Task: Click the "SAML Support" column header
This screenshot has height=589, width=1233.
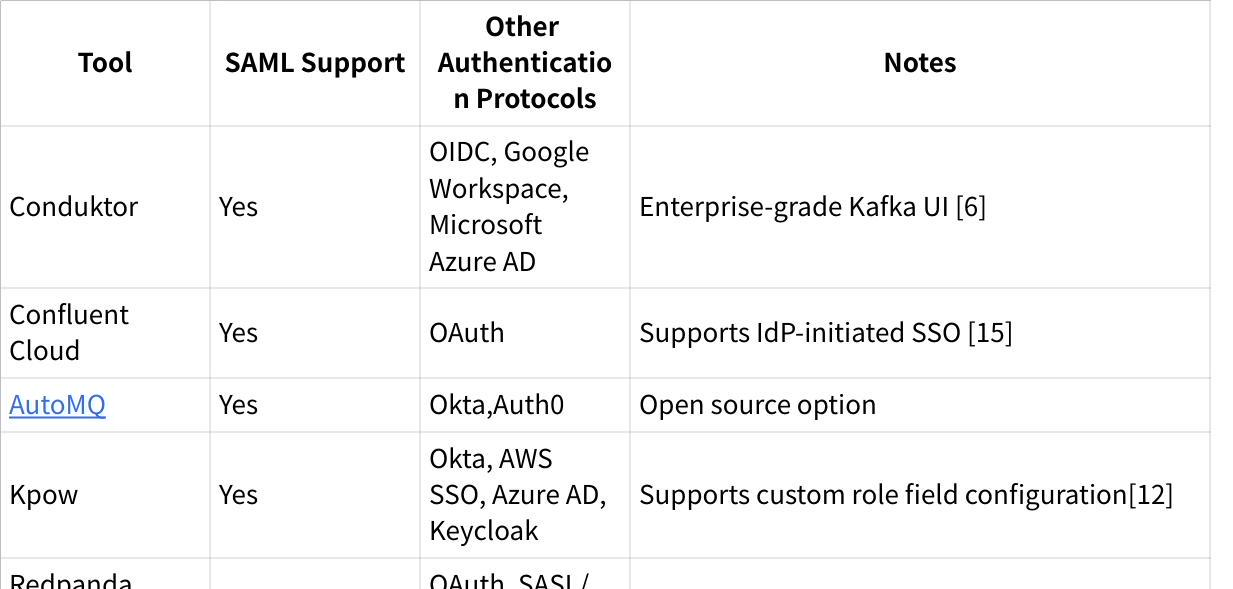Action: [314, 63]
